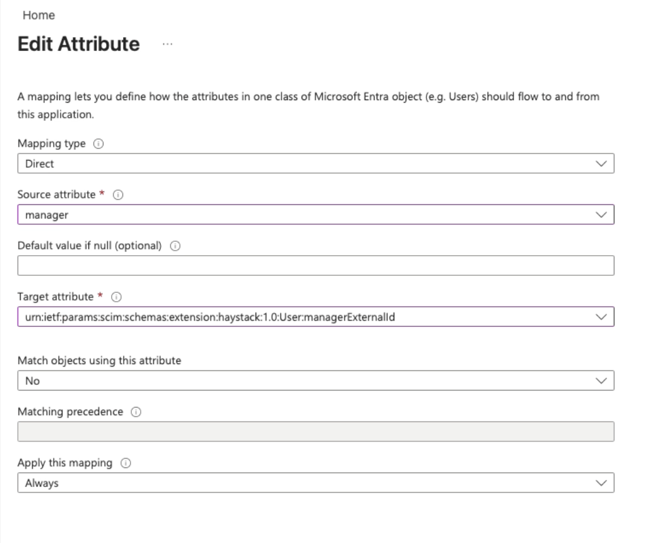
Task: Click the Default value if null text box
Action: pyautogui.click(x=315, y=265)
